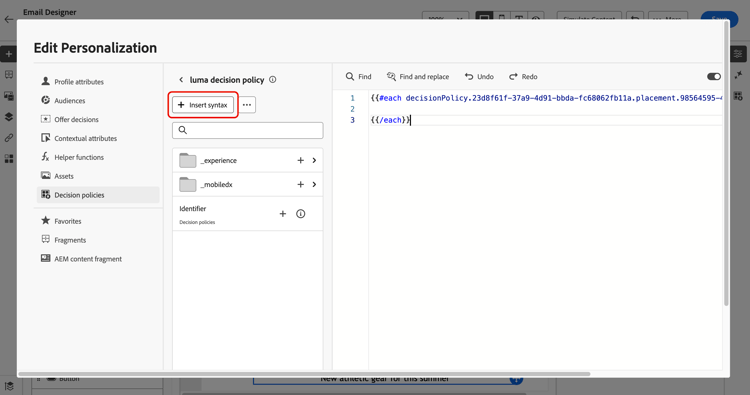Open Find and replace

coord(418,77)
